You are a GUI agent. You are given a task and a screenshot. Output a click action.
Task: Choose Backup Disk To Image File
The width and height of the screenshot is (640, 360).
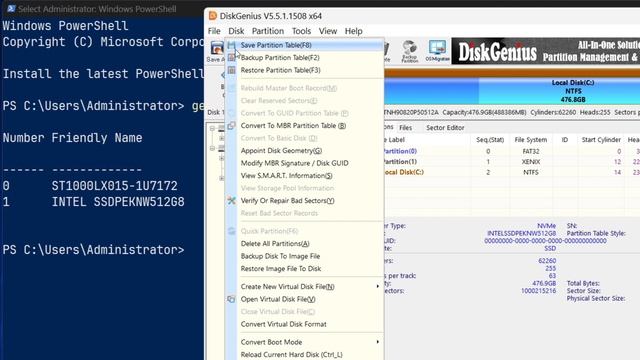pos(304,256)
